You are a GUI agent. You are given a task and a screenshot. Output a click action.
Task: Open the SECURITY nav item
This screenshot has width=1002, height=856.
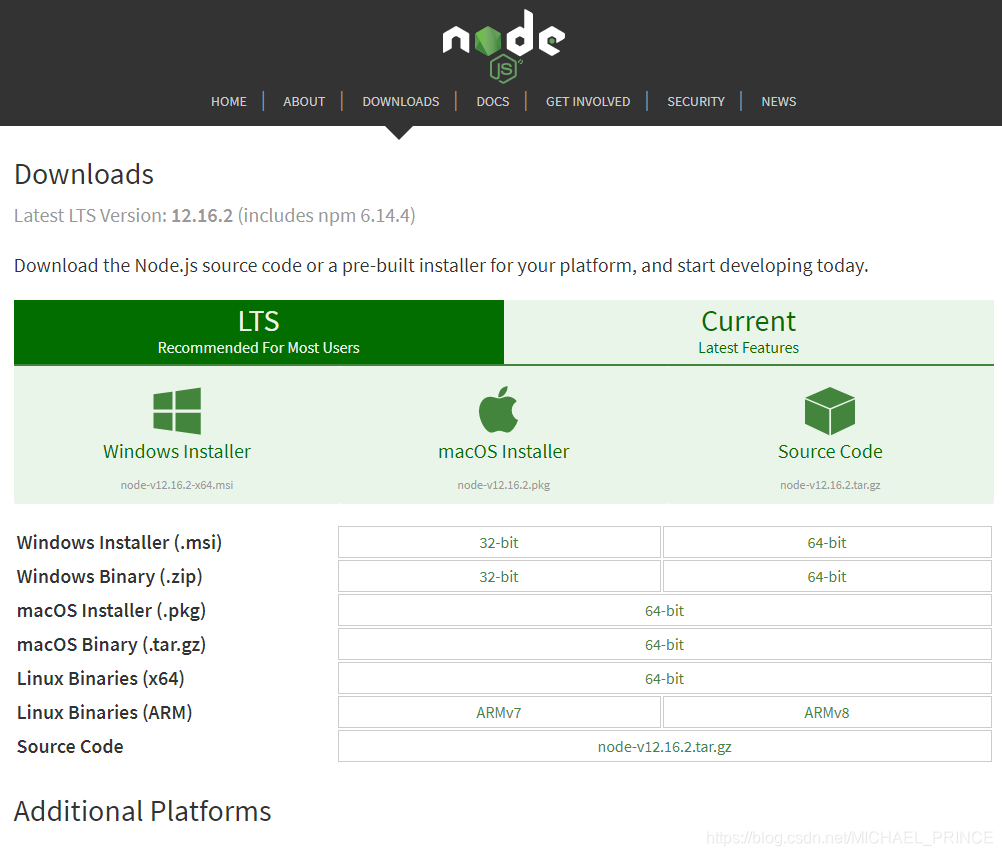click(696, 102)
